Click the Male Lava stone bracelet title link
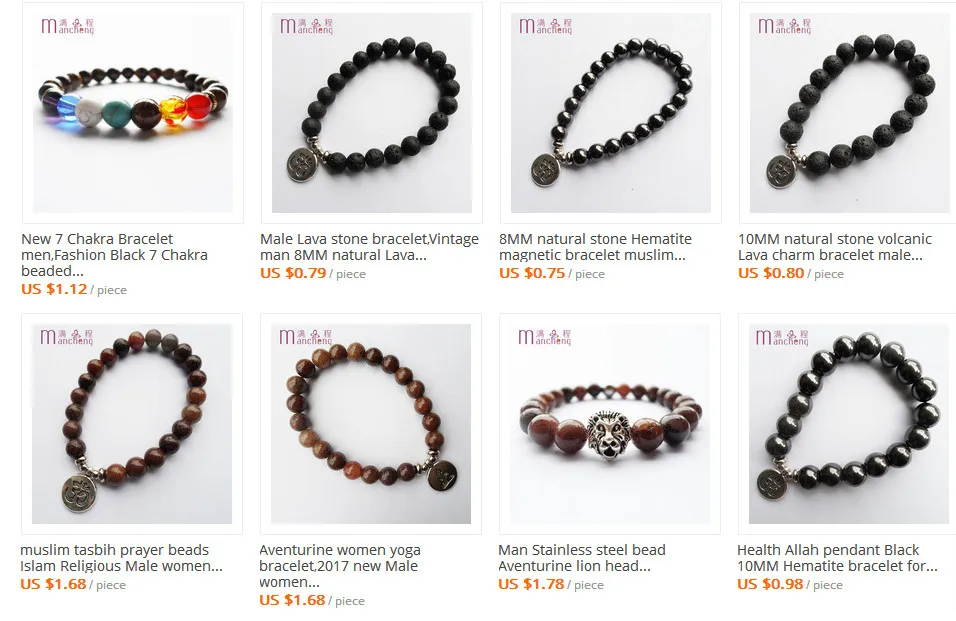956x621 pixels. point(369,247)
